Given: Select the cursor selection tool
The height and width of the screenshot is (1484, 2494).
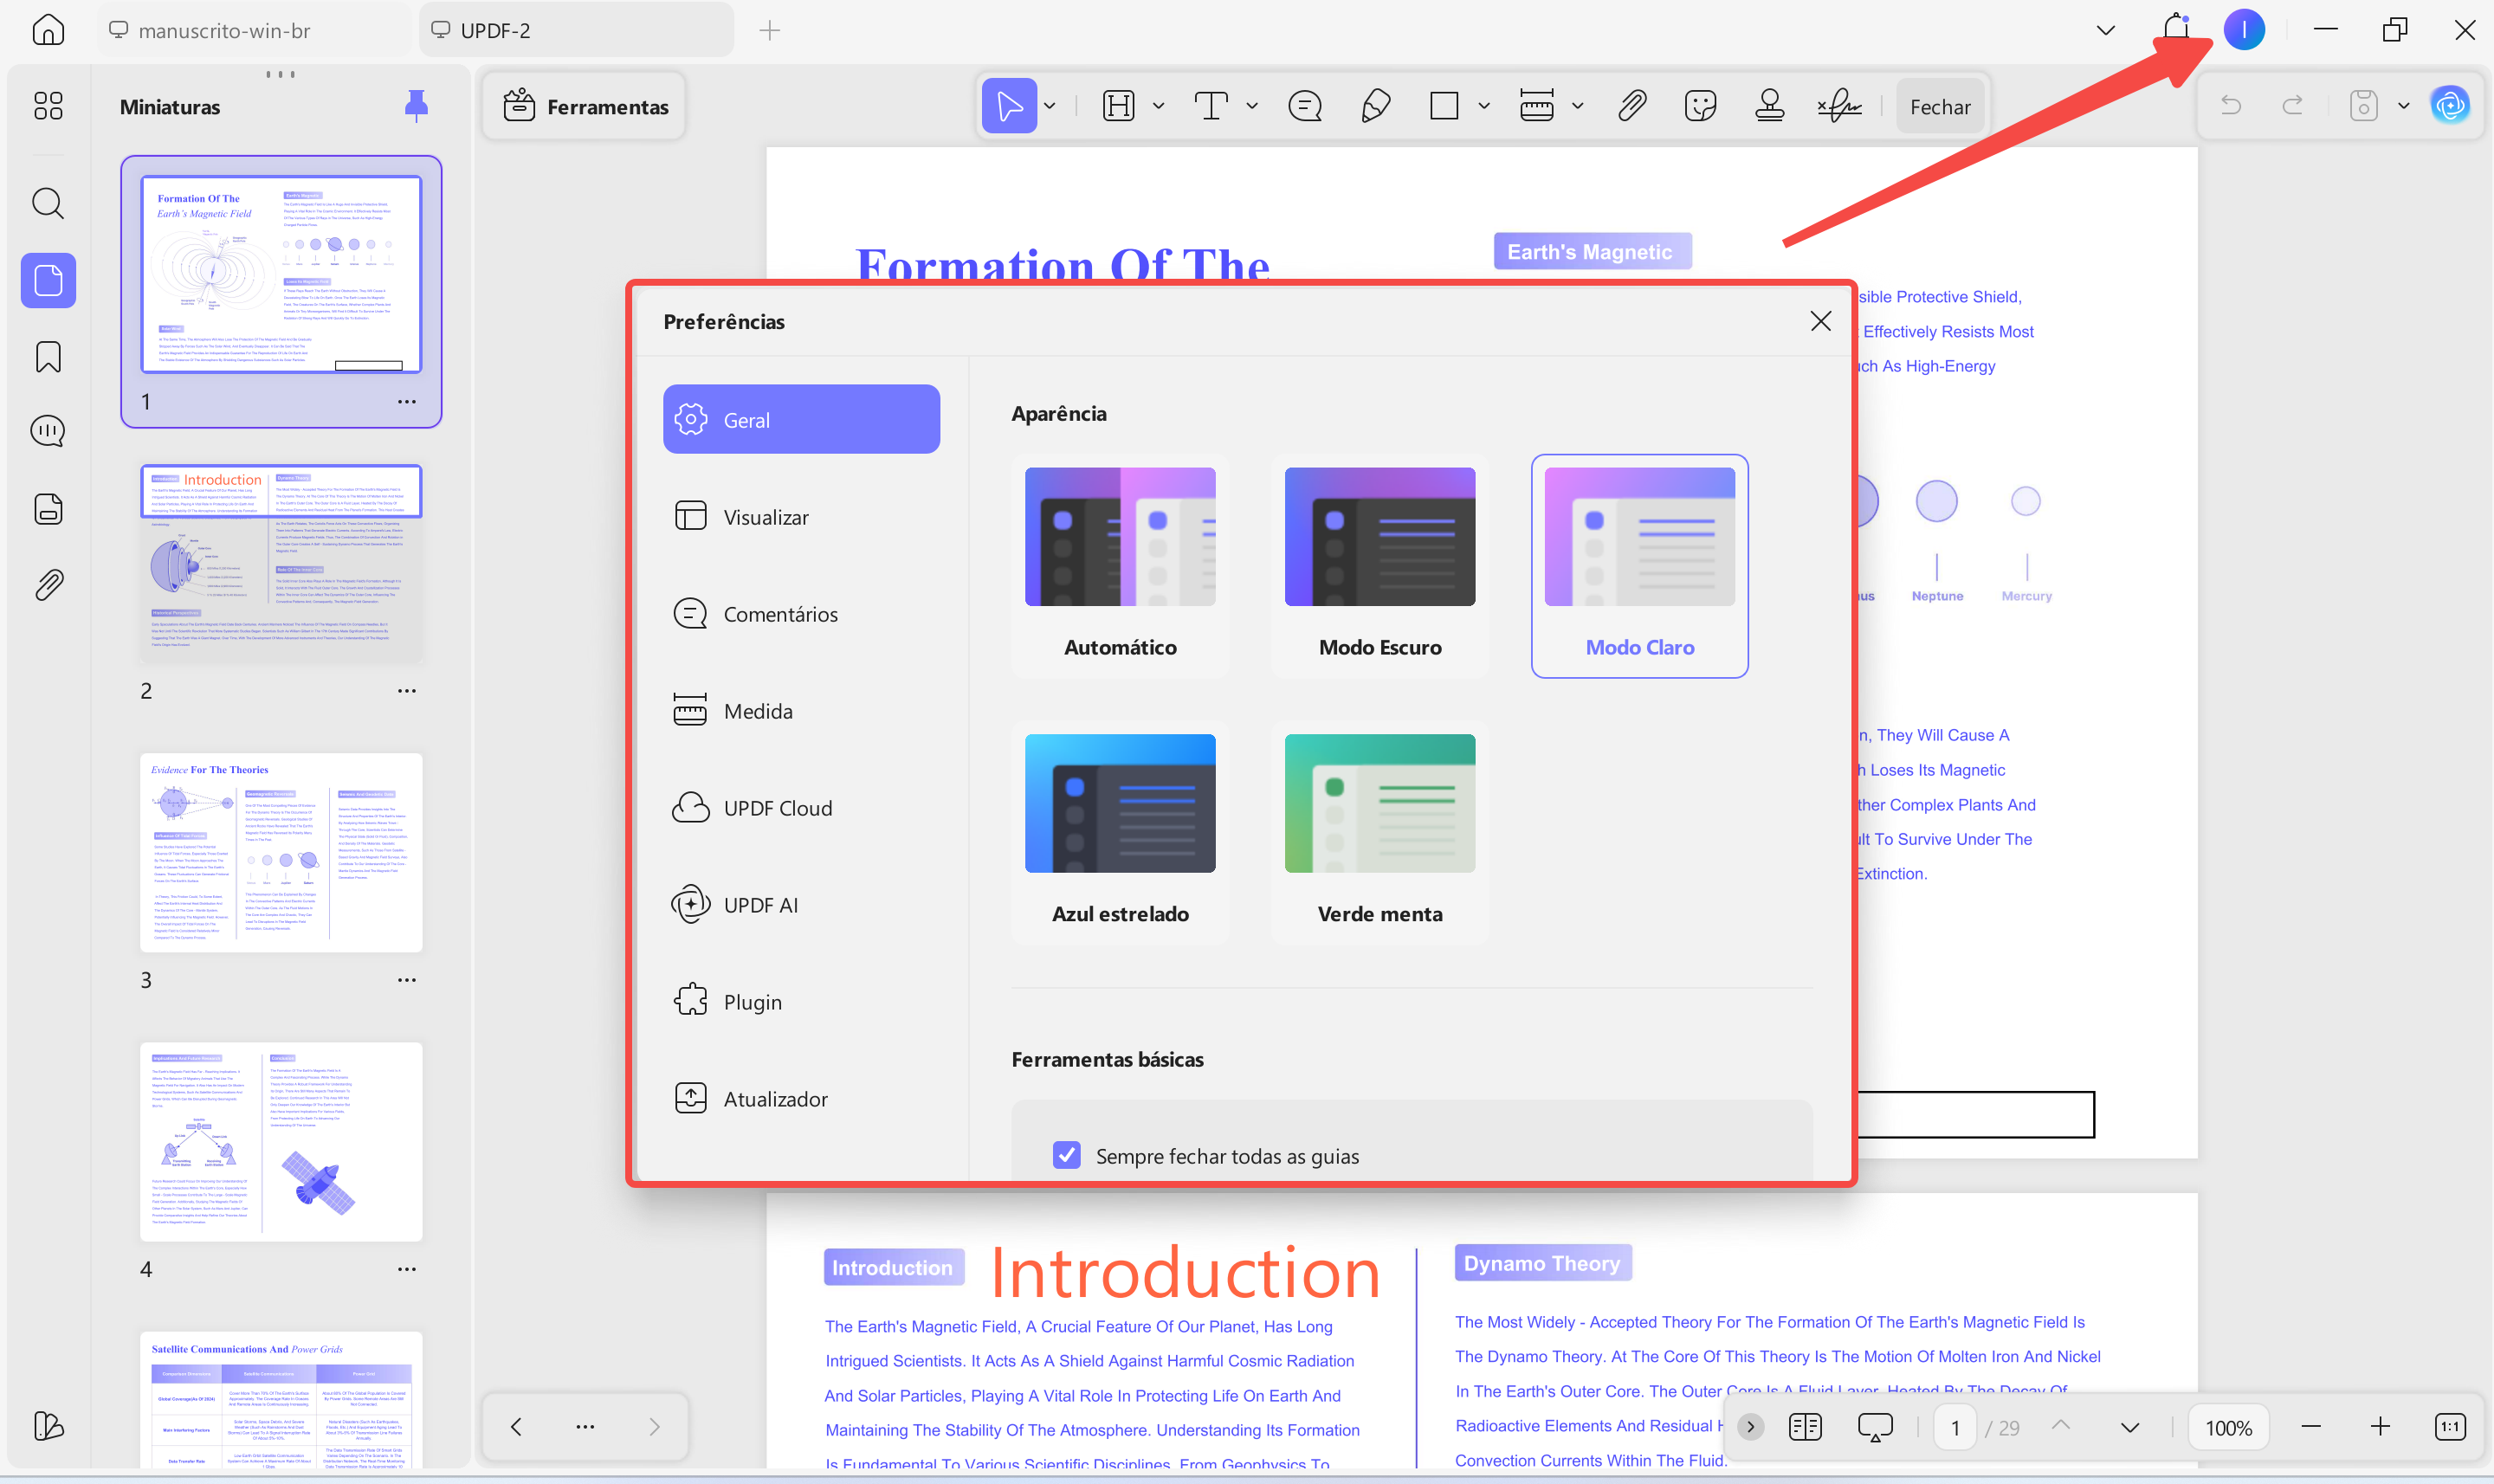Looking at the screenshot, I should click(x=1009, y=106).
